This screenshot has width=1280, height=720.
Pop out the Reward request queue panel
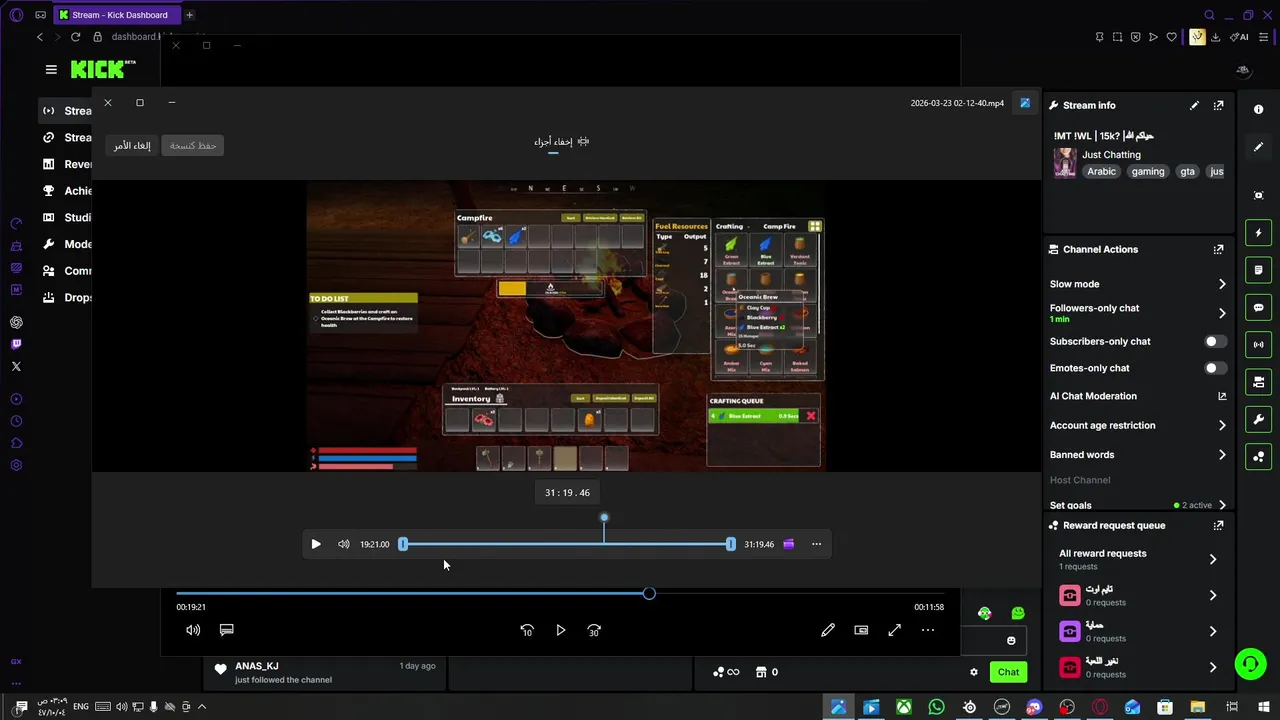pos(1218,525)
